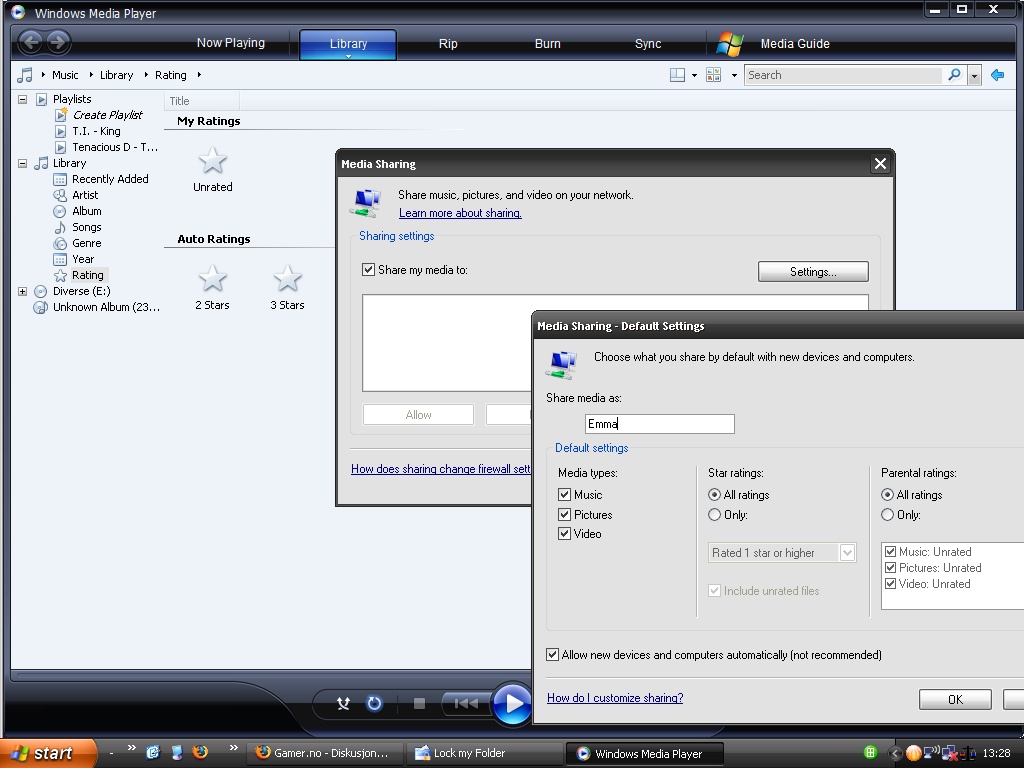Open the search options dropdown arrow
1024x768 pixels.
pyautogui.click(x=974, y=75)
